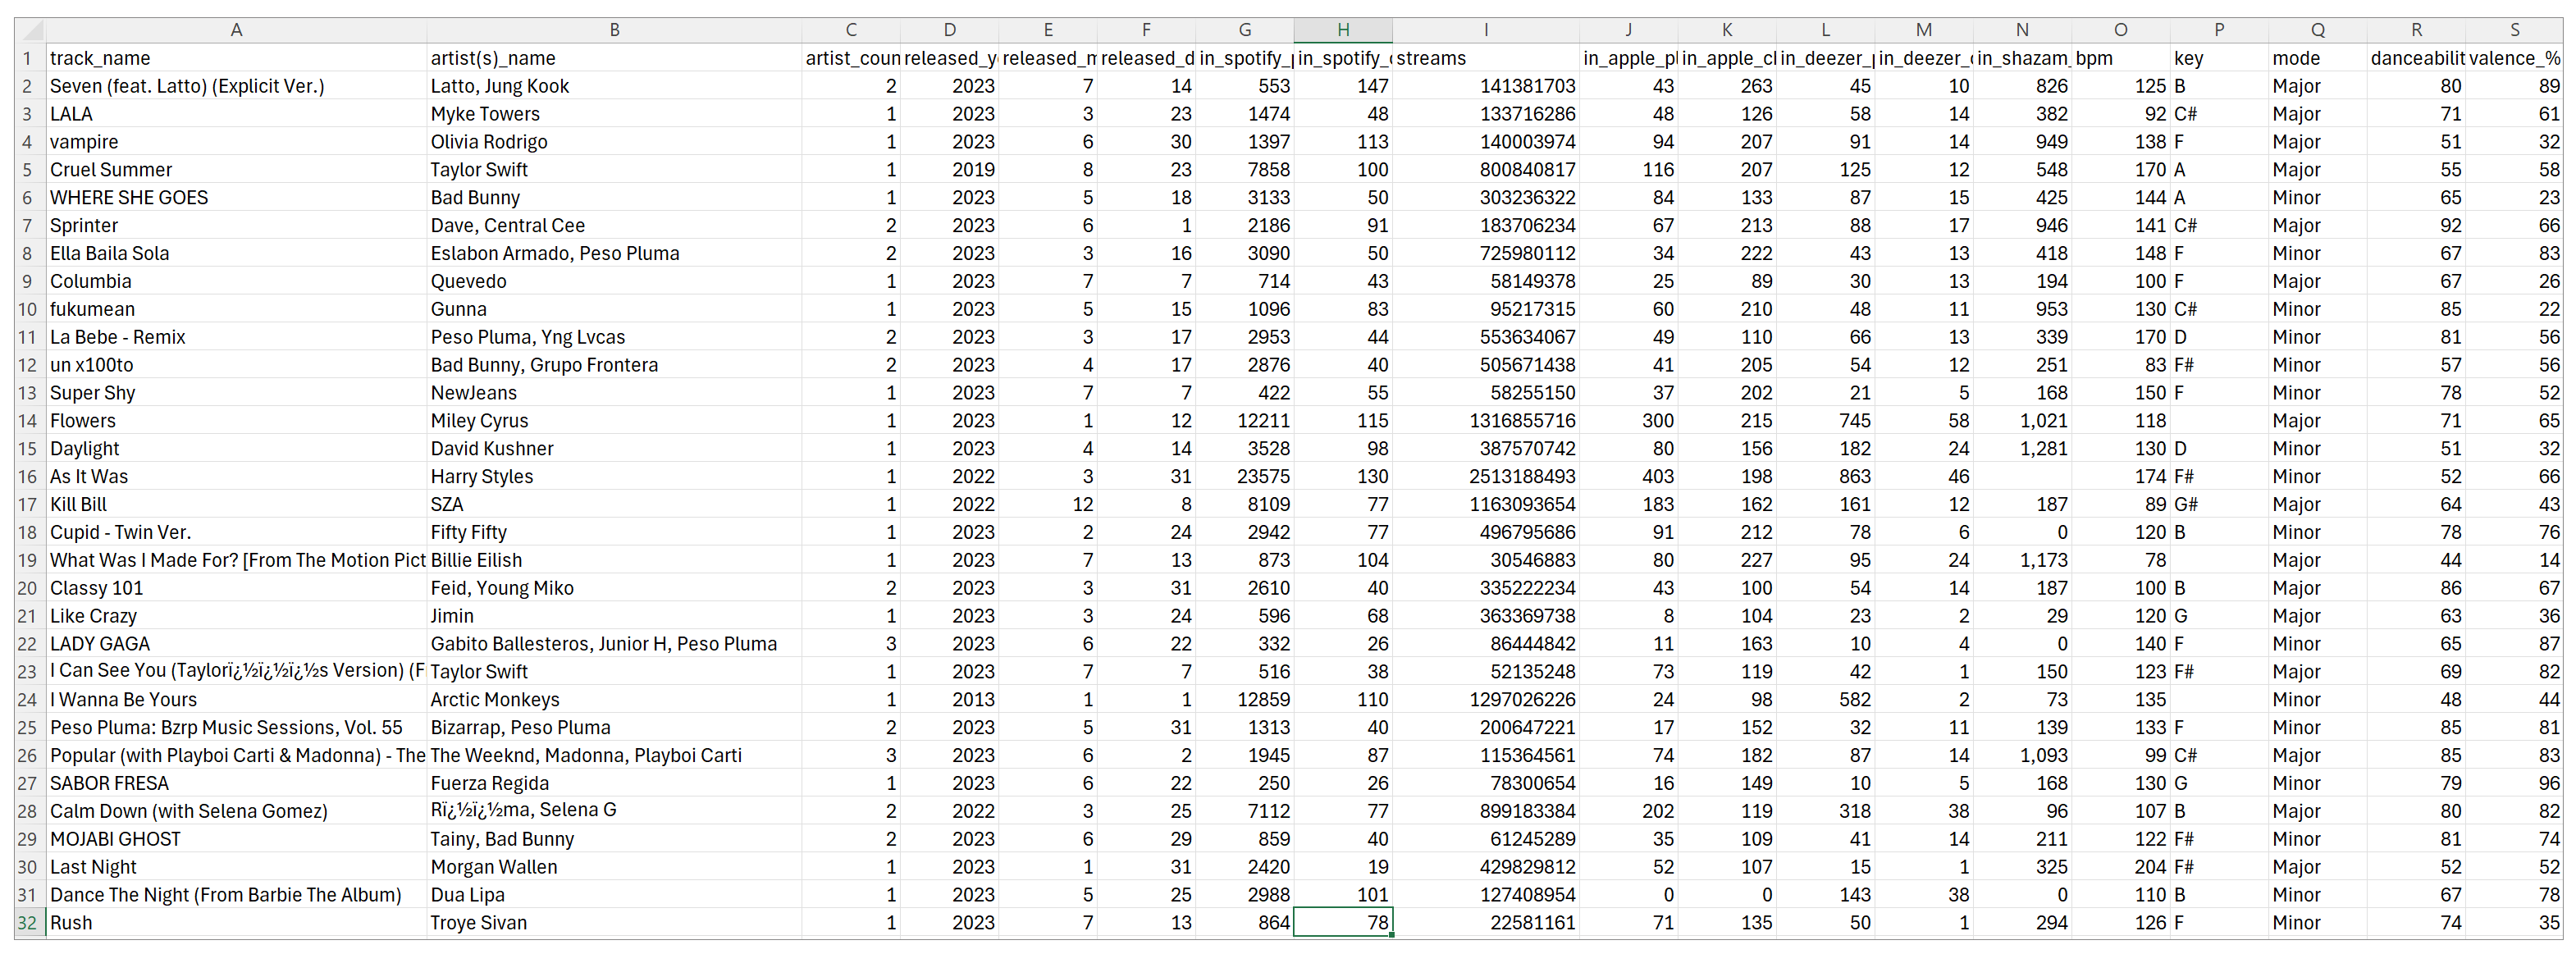Click the bpm value 204
The width and height of the screenshot is (2576, 954).
click(2149, 867)
